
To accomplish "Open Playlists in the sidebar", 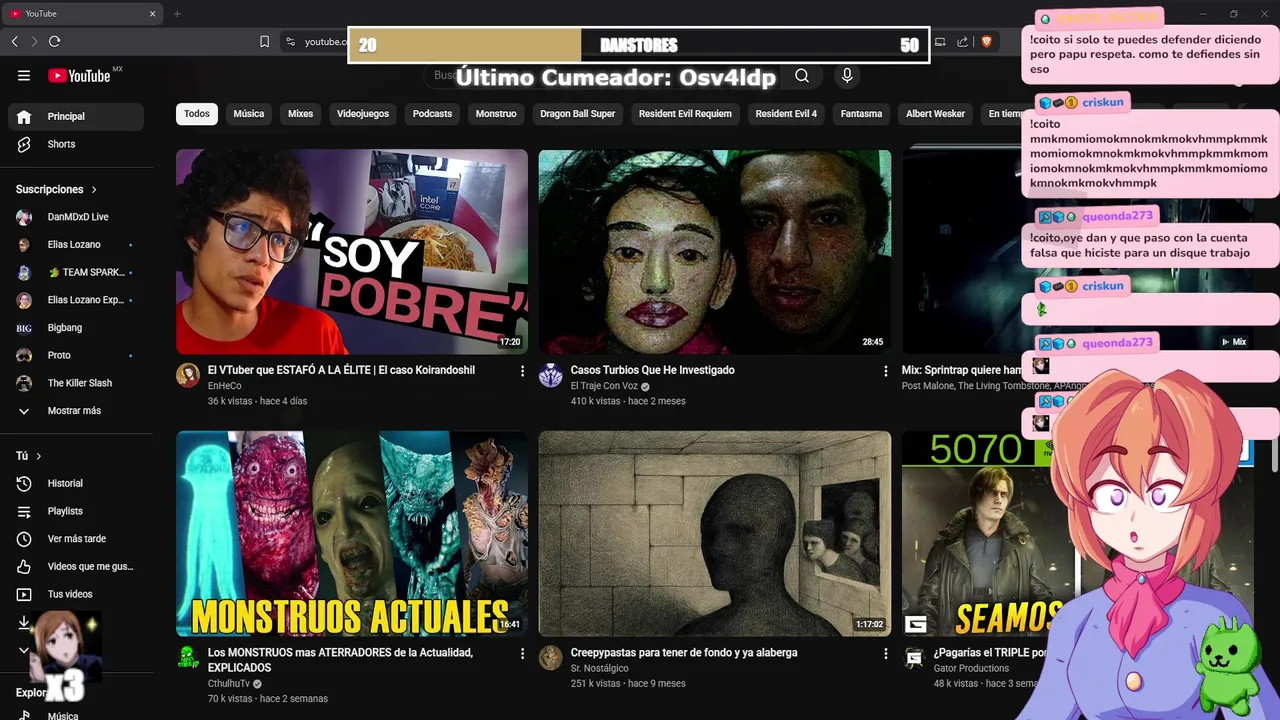I will point(76,511).
